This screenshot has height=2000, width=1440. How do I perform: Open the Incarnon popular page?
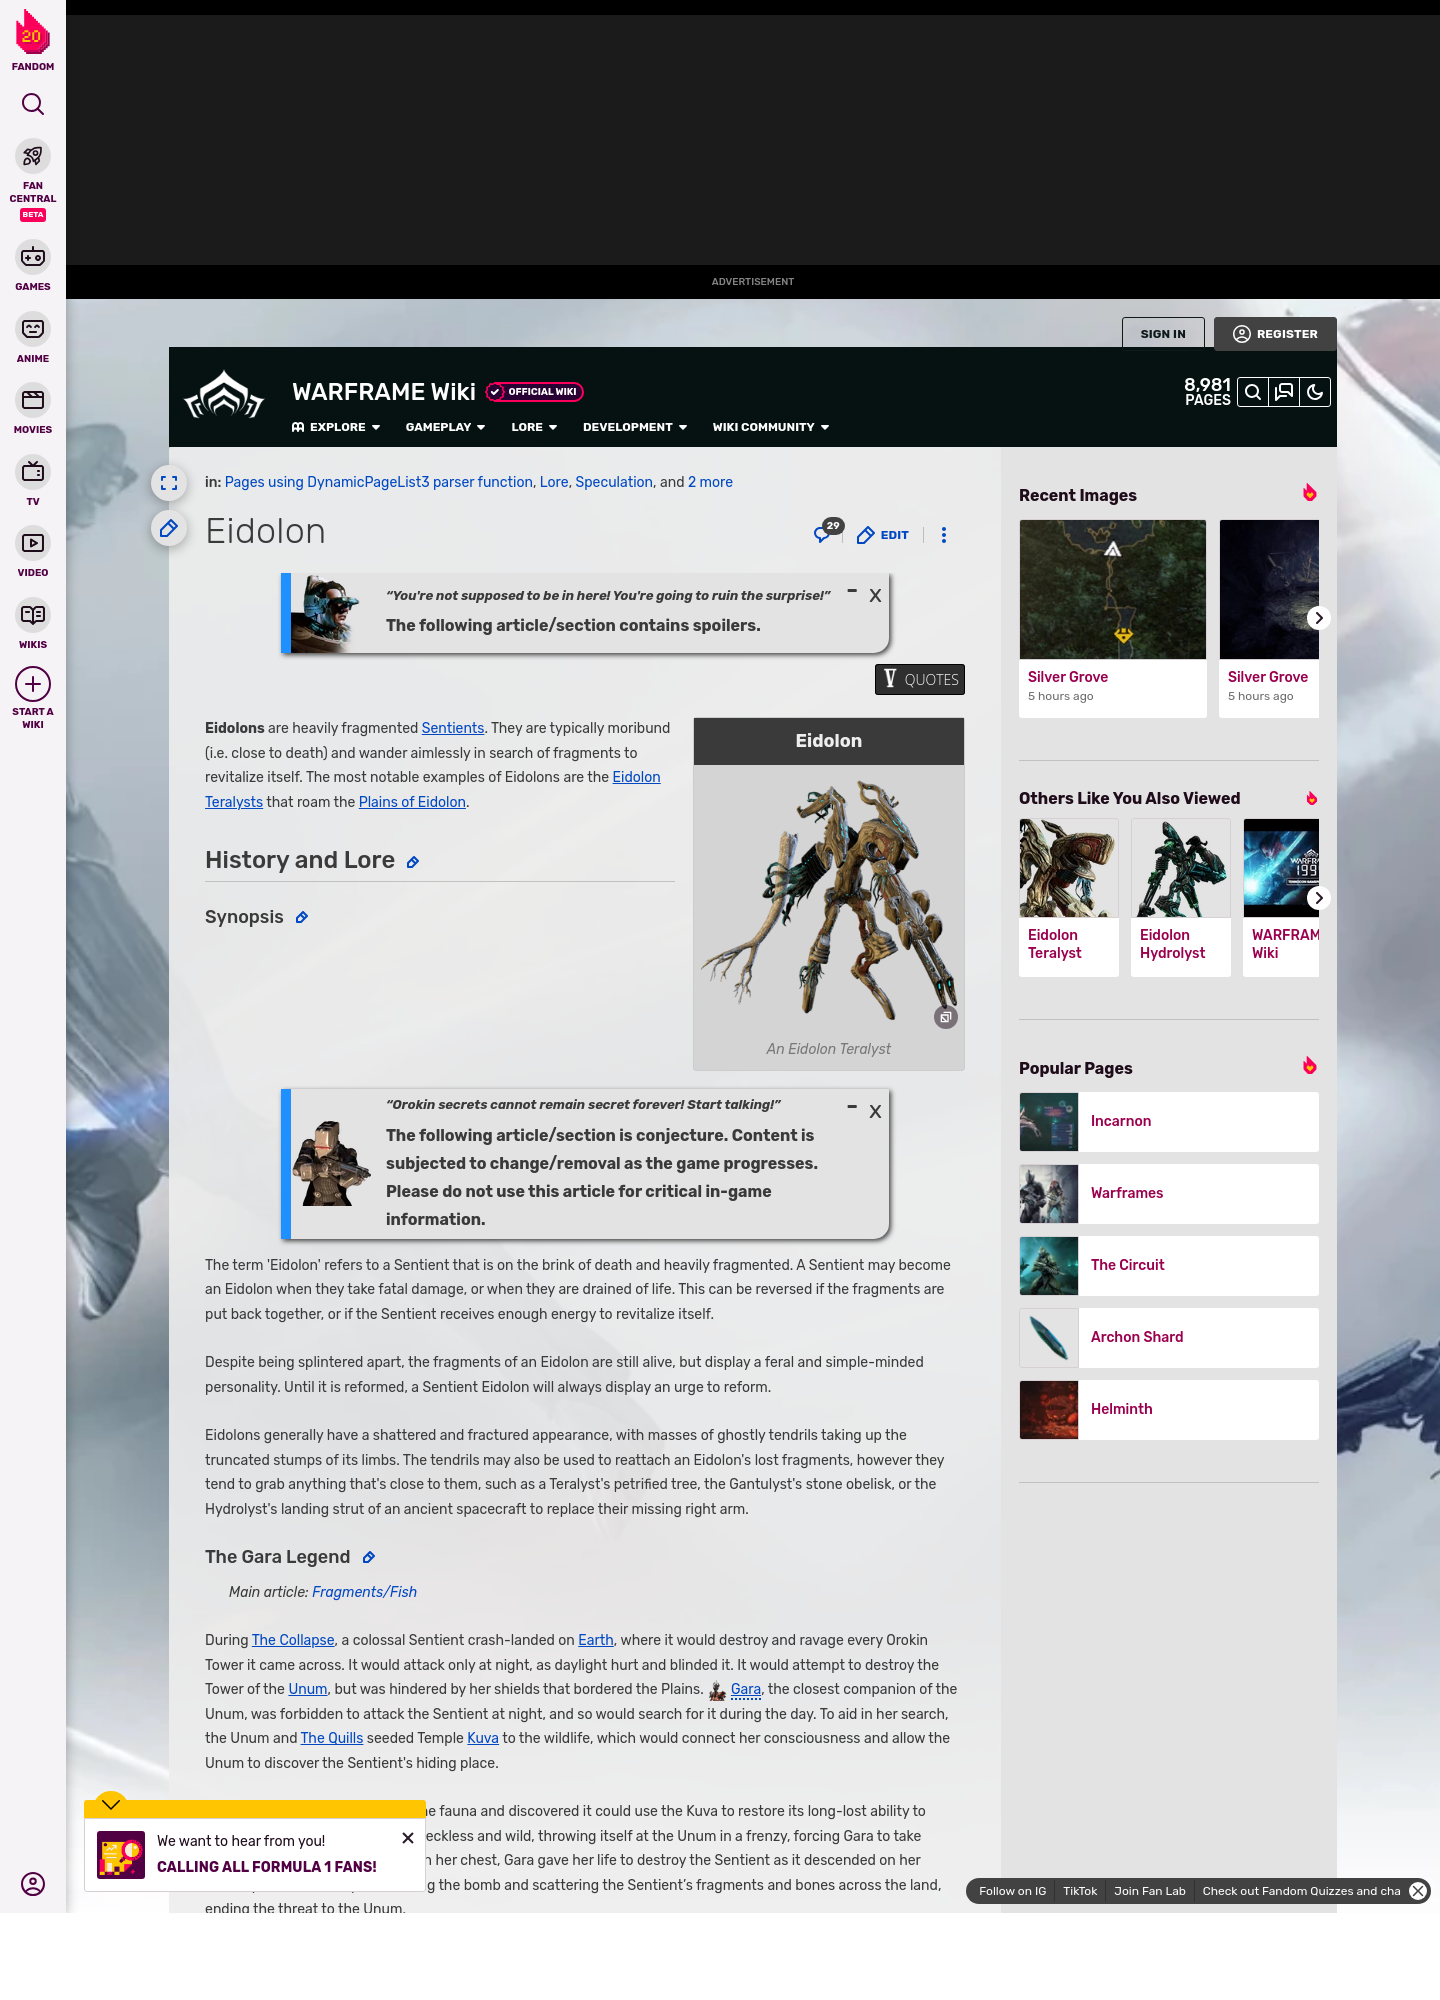coord(1169,1122)
